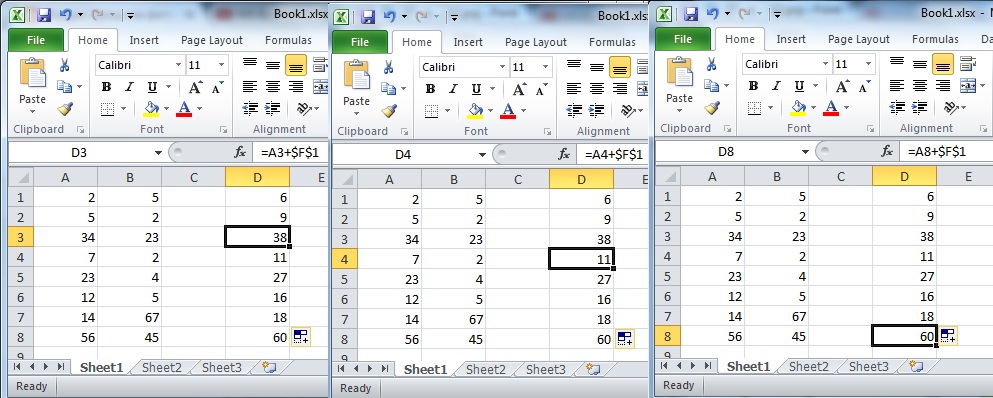Screen dimensions: 993x398
Task: Click insert function fx icon in left window
Action: [x=240, y=152]
